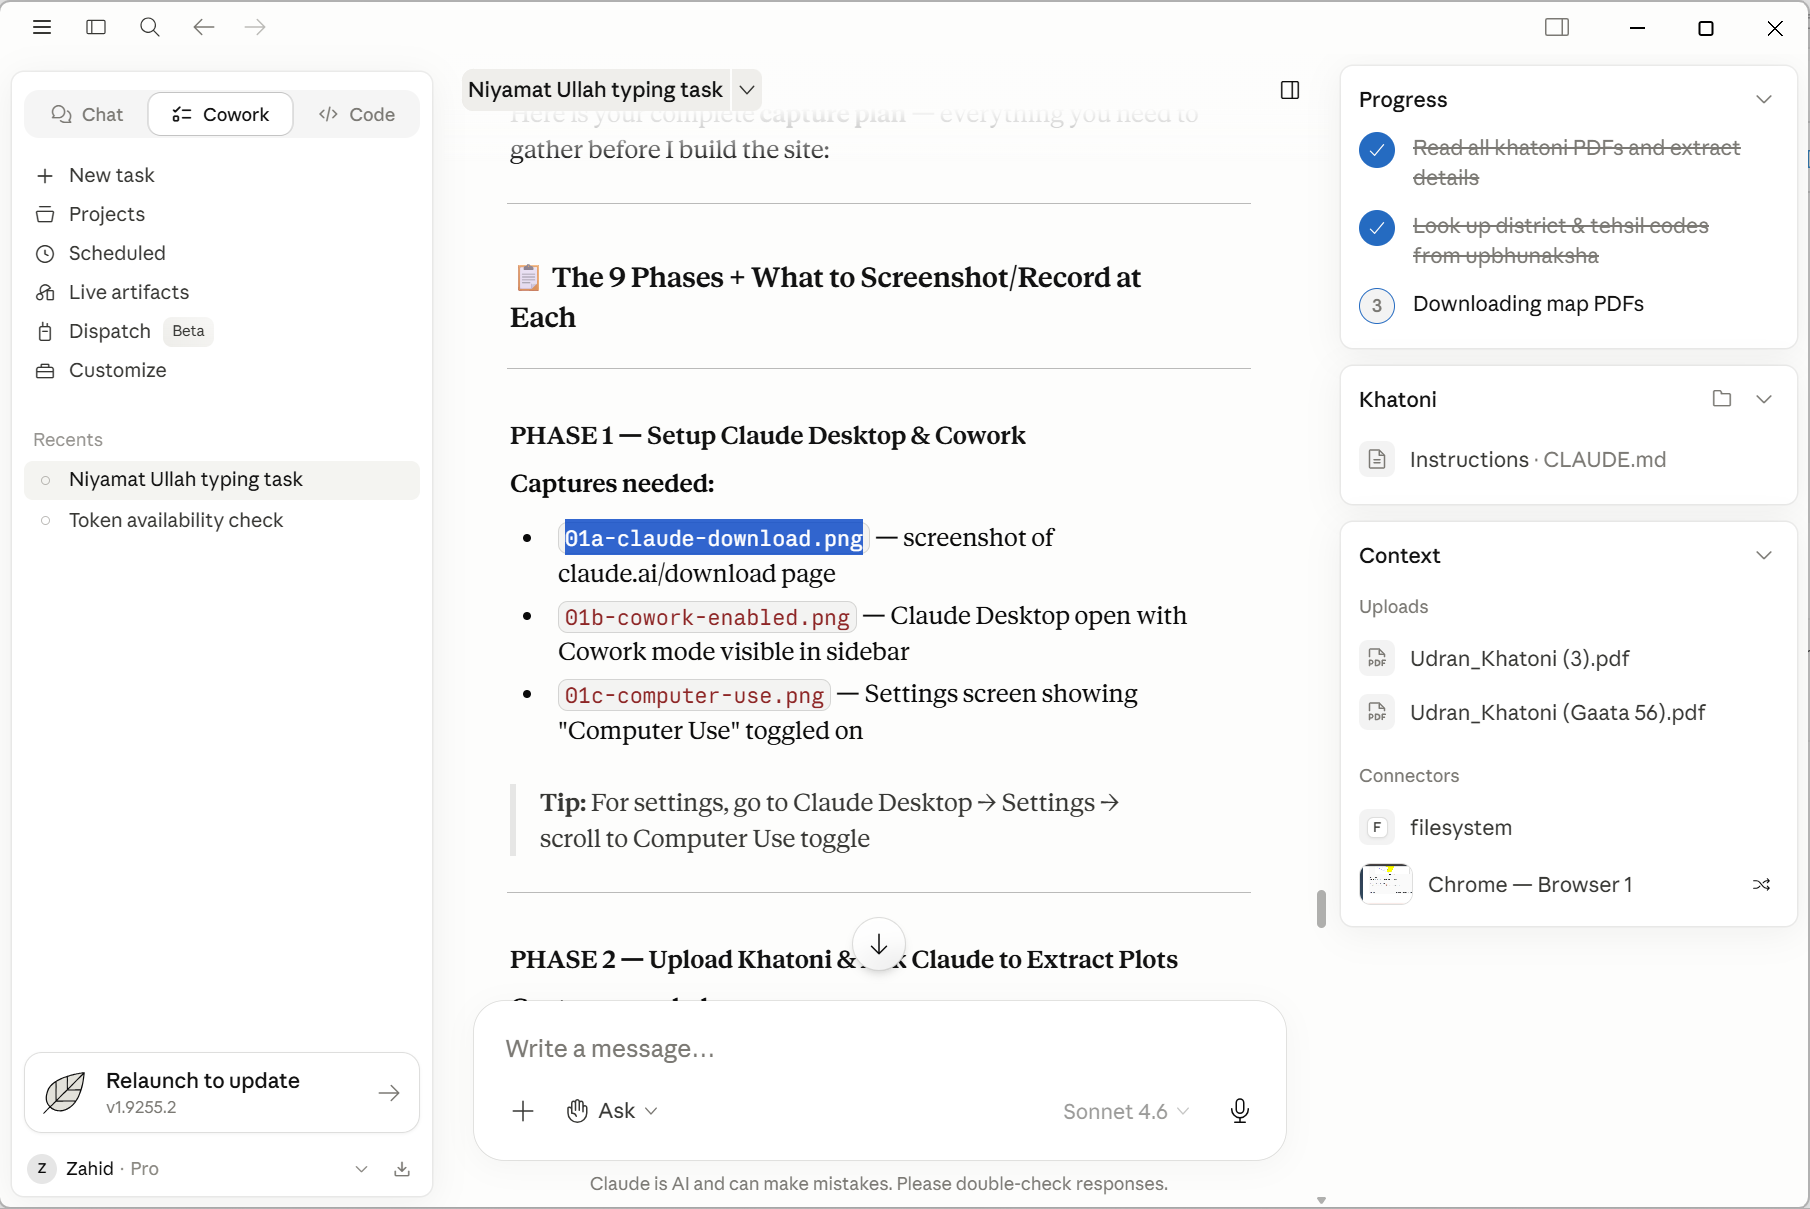Switch to the Chat tab

pos(87,114)
